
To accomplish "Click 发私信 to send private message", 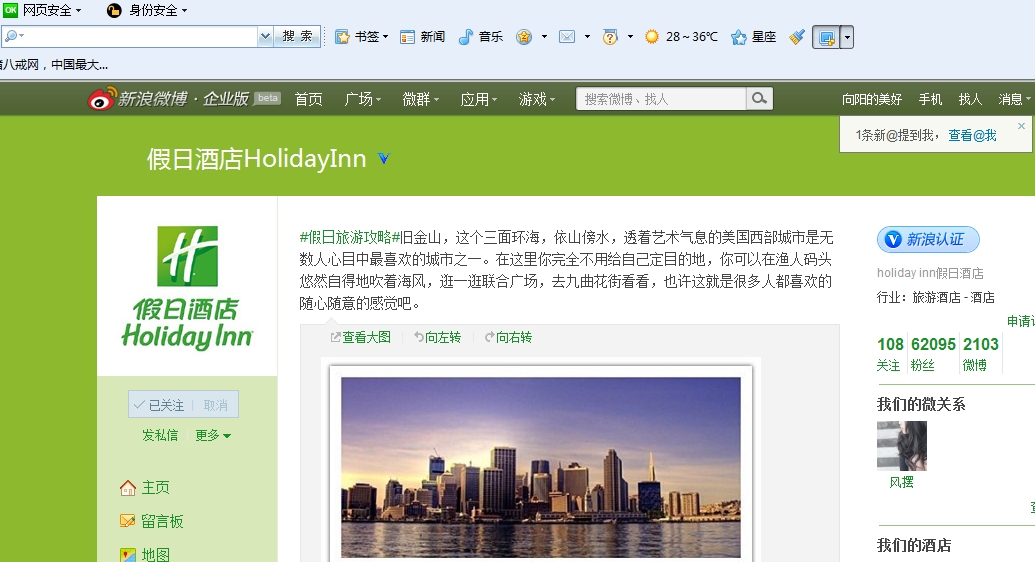I will (x=160, y=435).
